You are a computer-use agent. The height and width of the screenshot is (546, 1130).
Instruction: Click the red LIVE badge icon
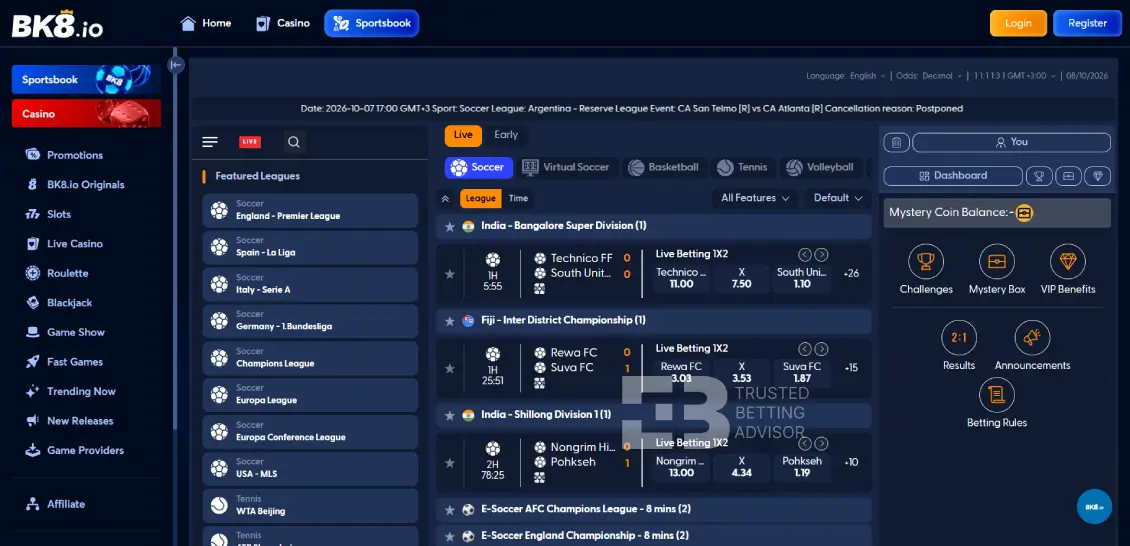(x=250, y=142)
